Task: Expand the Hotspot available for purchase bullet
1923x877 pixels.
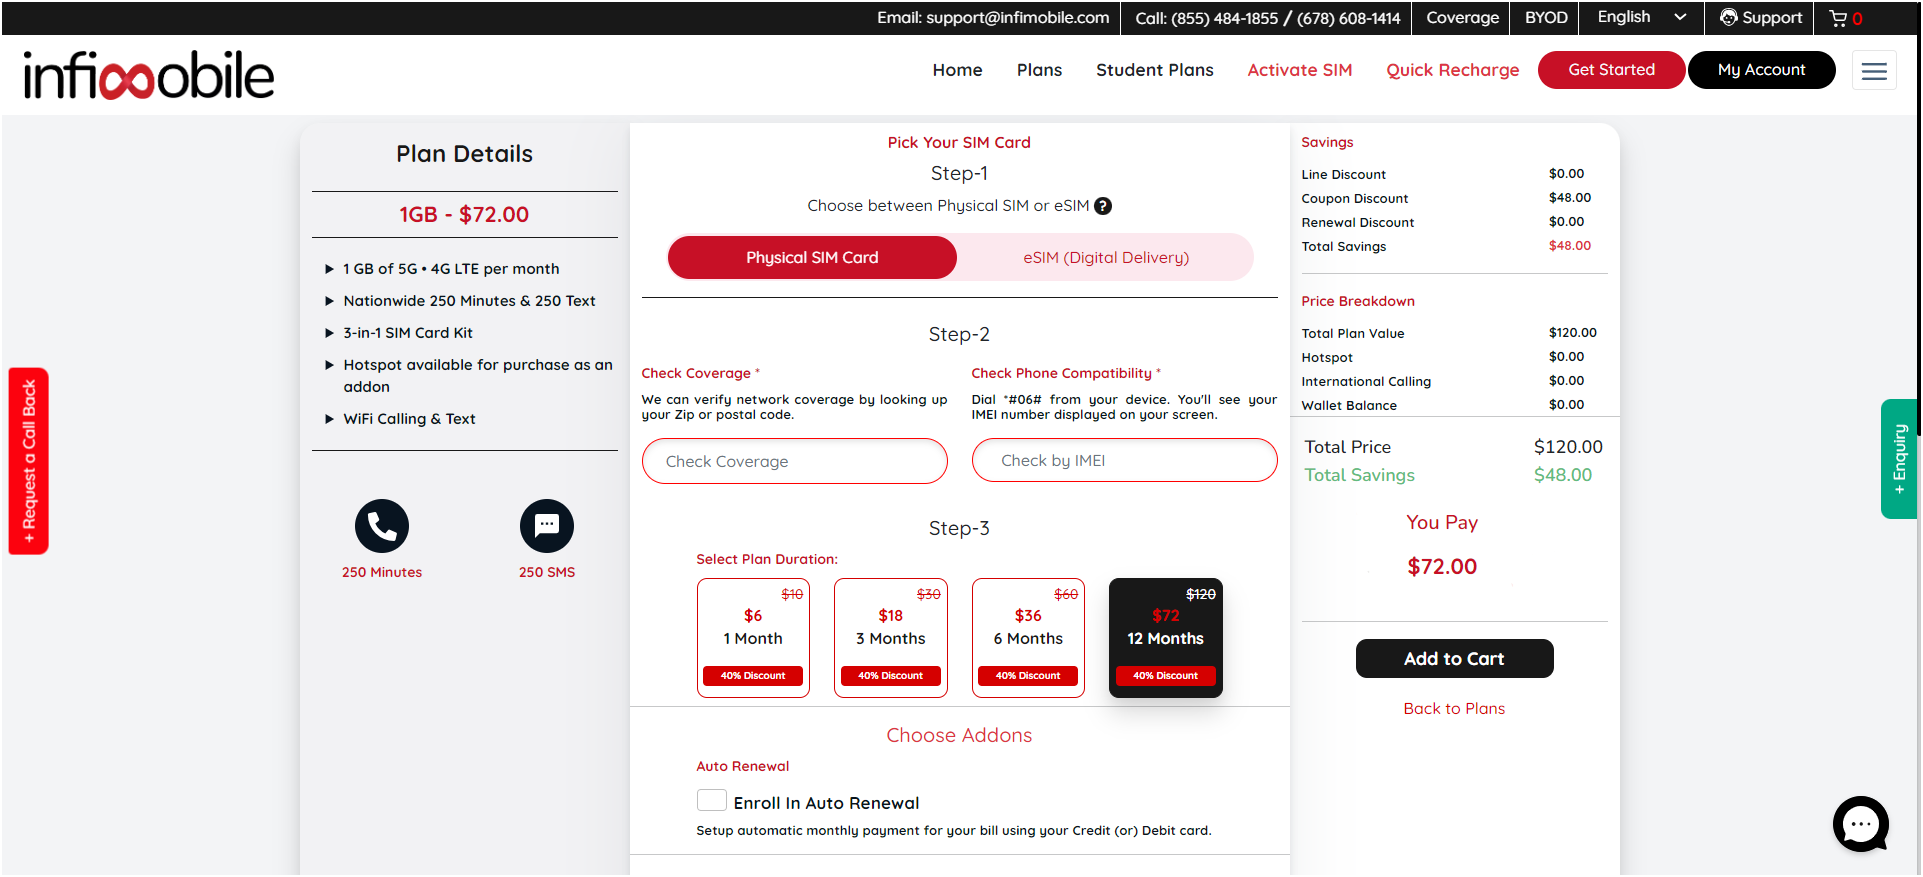Action: click(x=329, y=365)
